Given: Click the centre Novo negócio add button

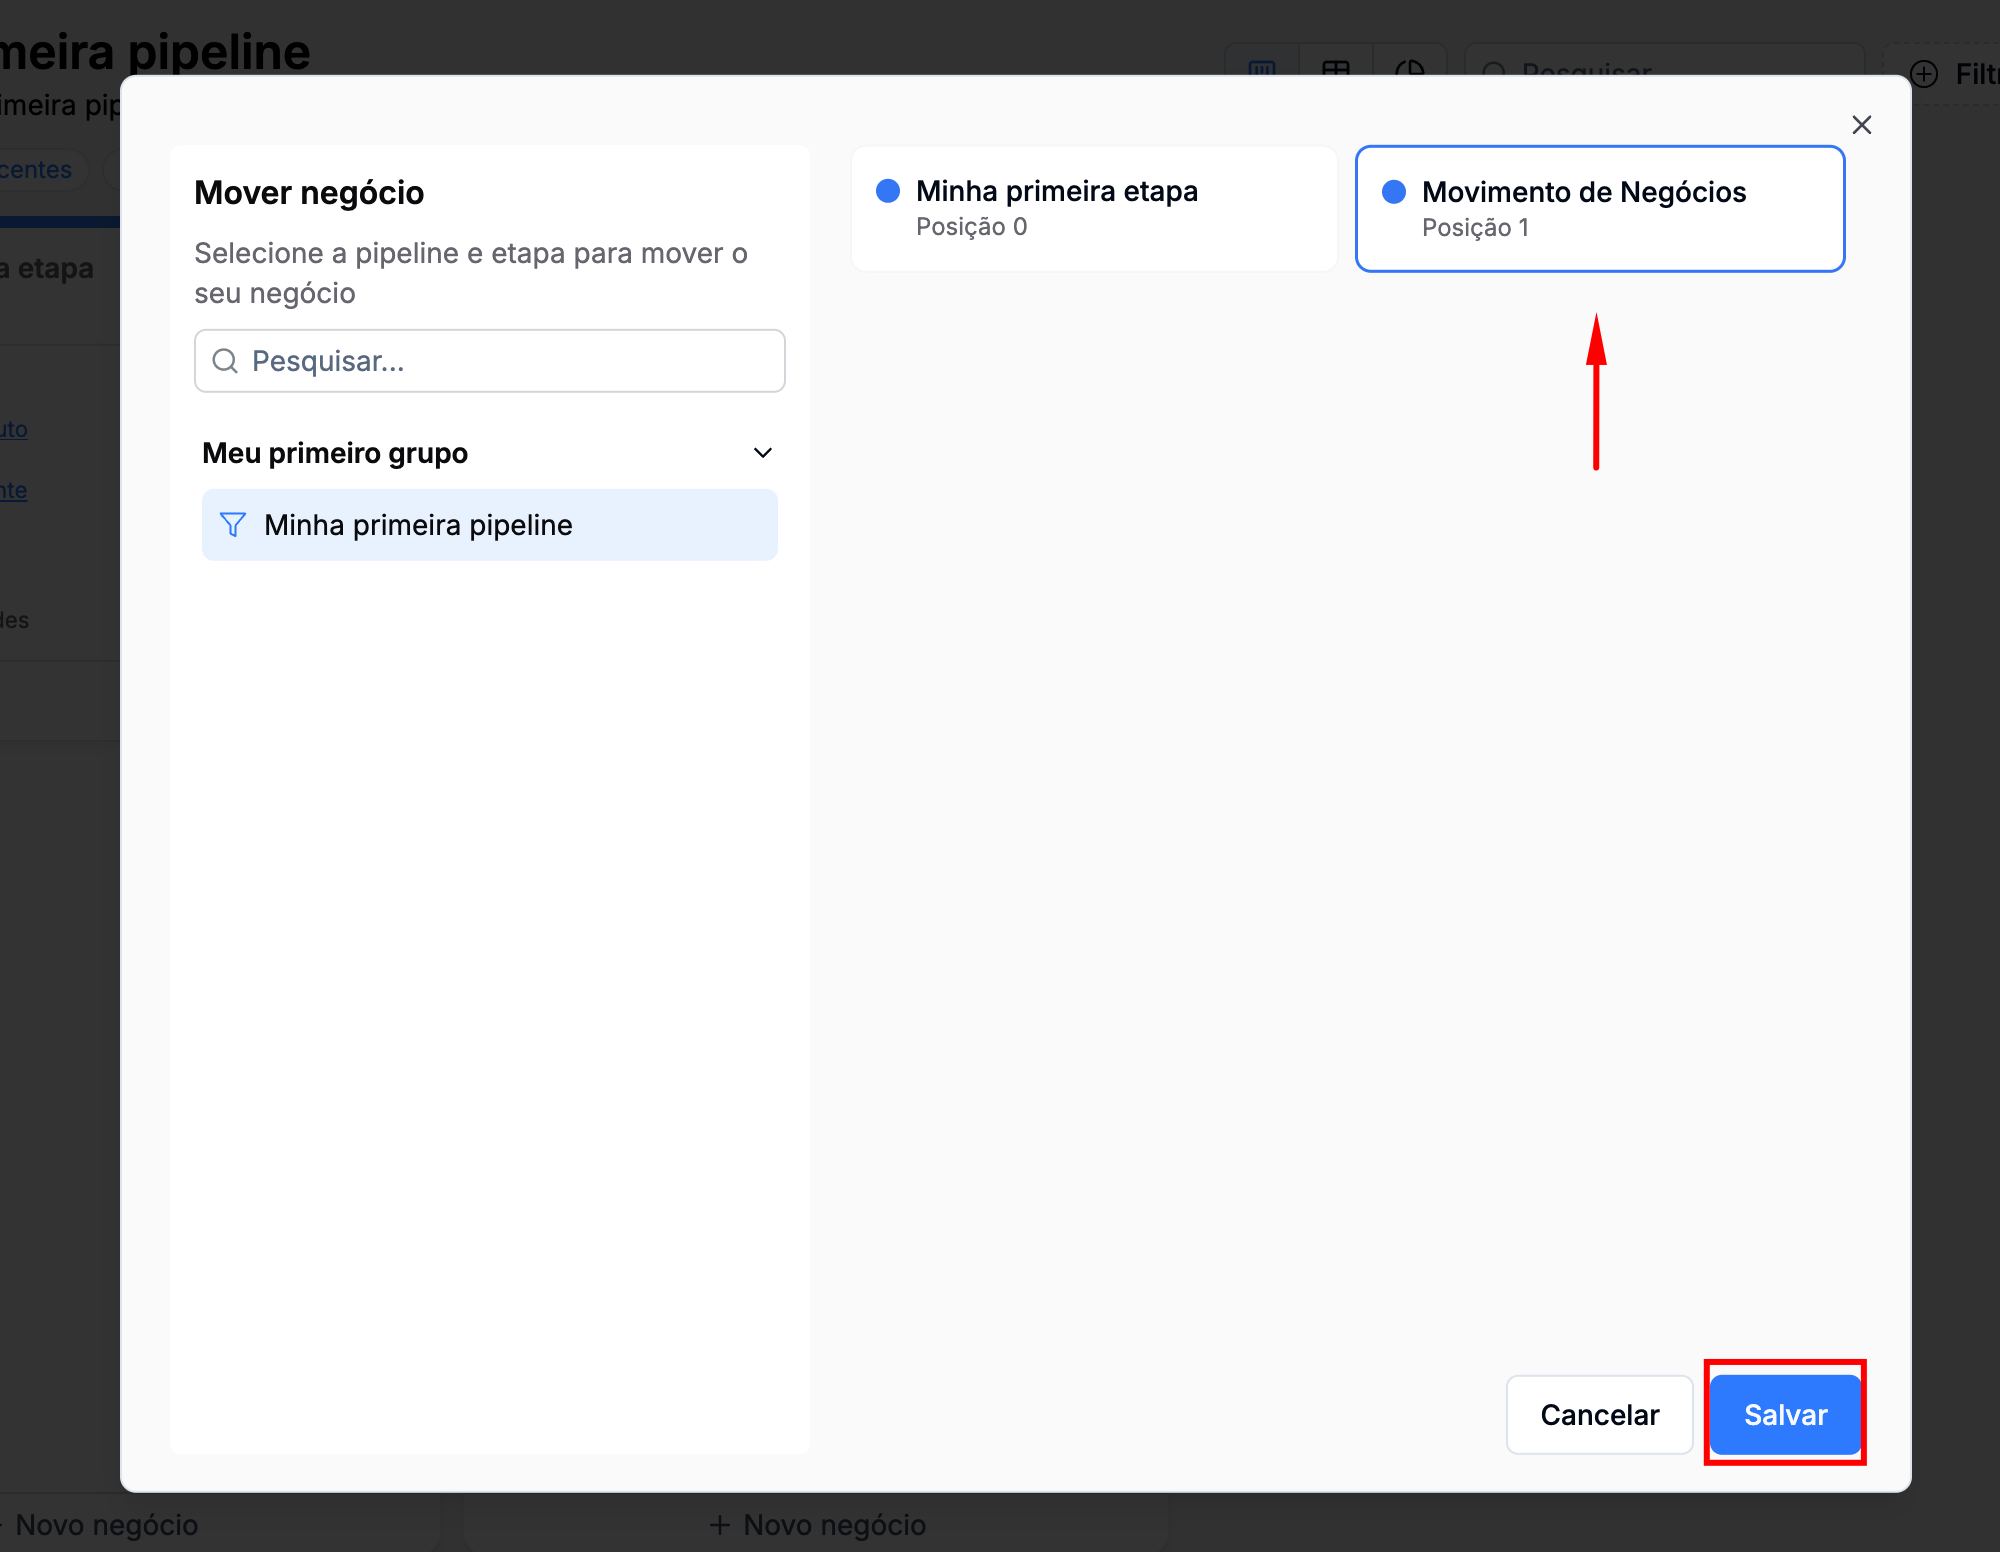Looking at the screenshot, I should [x=818, y=1524].
